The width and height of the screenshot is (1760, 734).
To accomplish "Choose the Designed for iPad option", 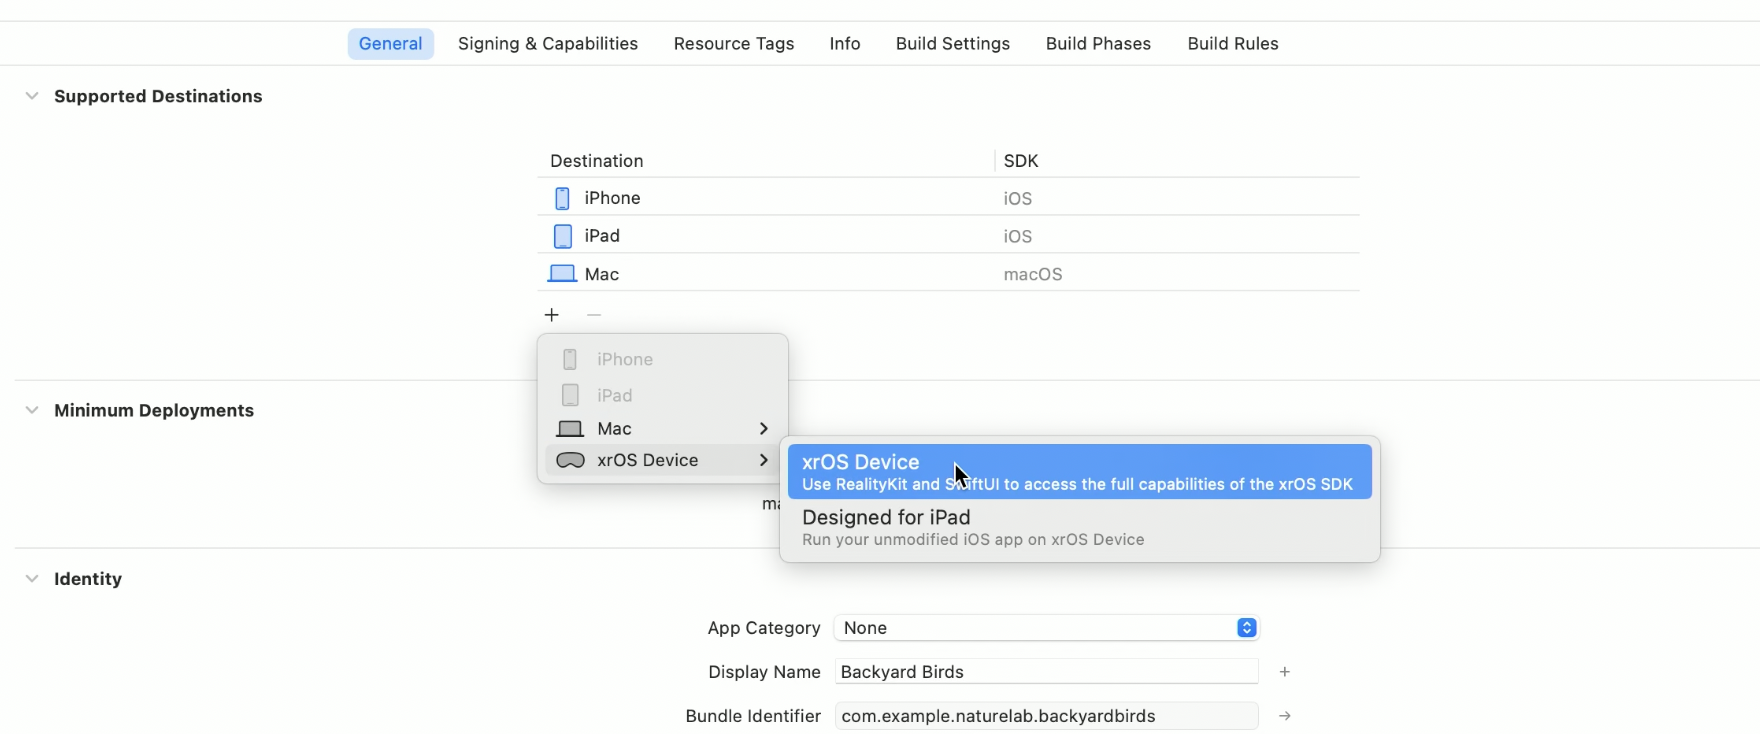I will [x=1080, y=527].
